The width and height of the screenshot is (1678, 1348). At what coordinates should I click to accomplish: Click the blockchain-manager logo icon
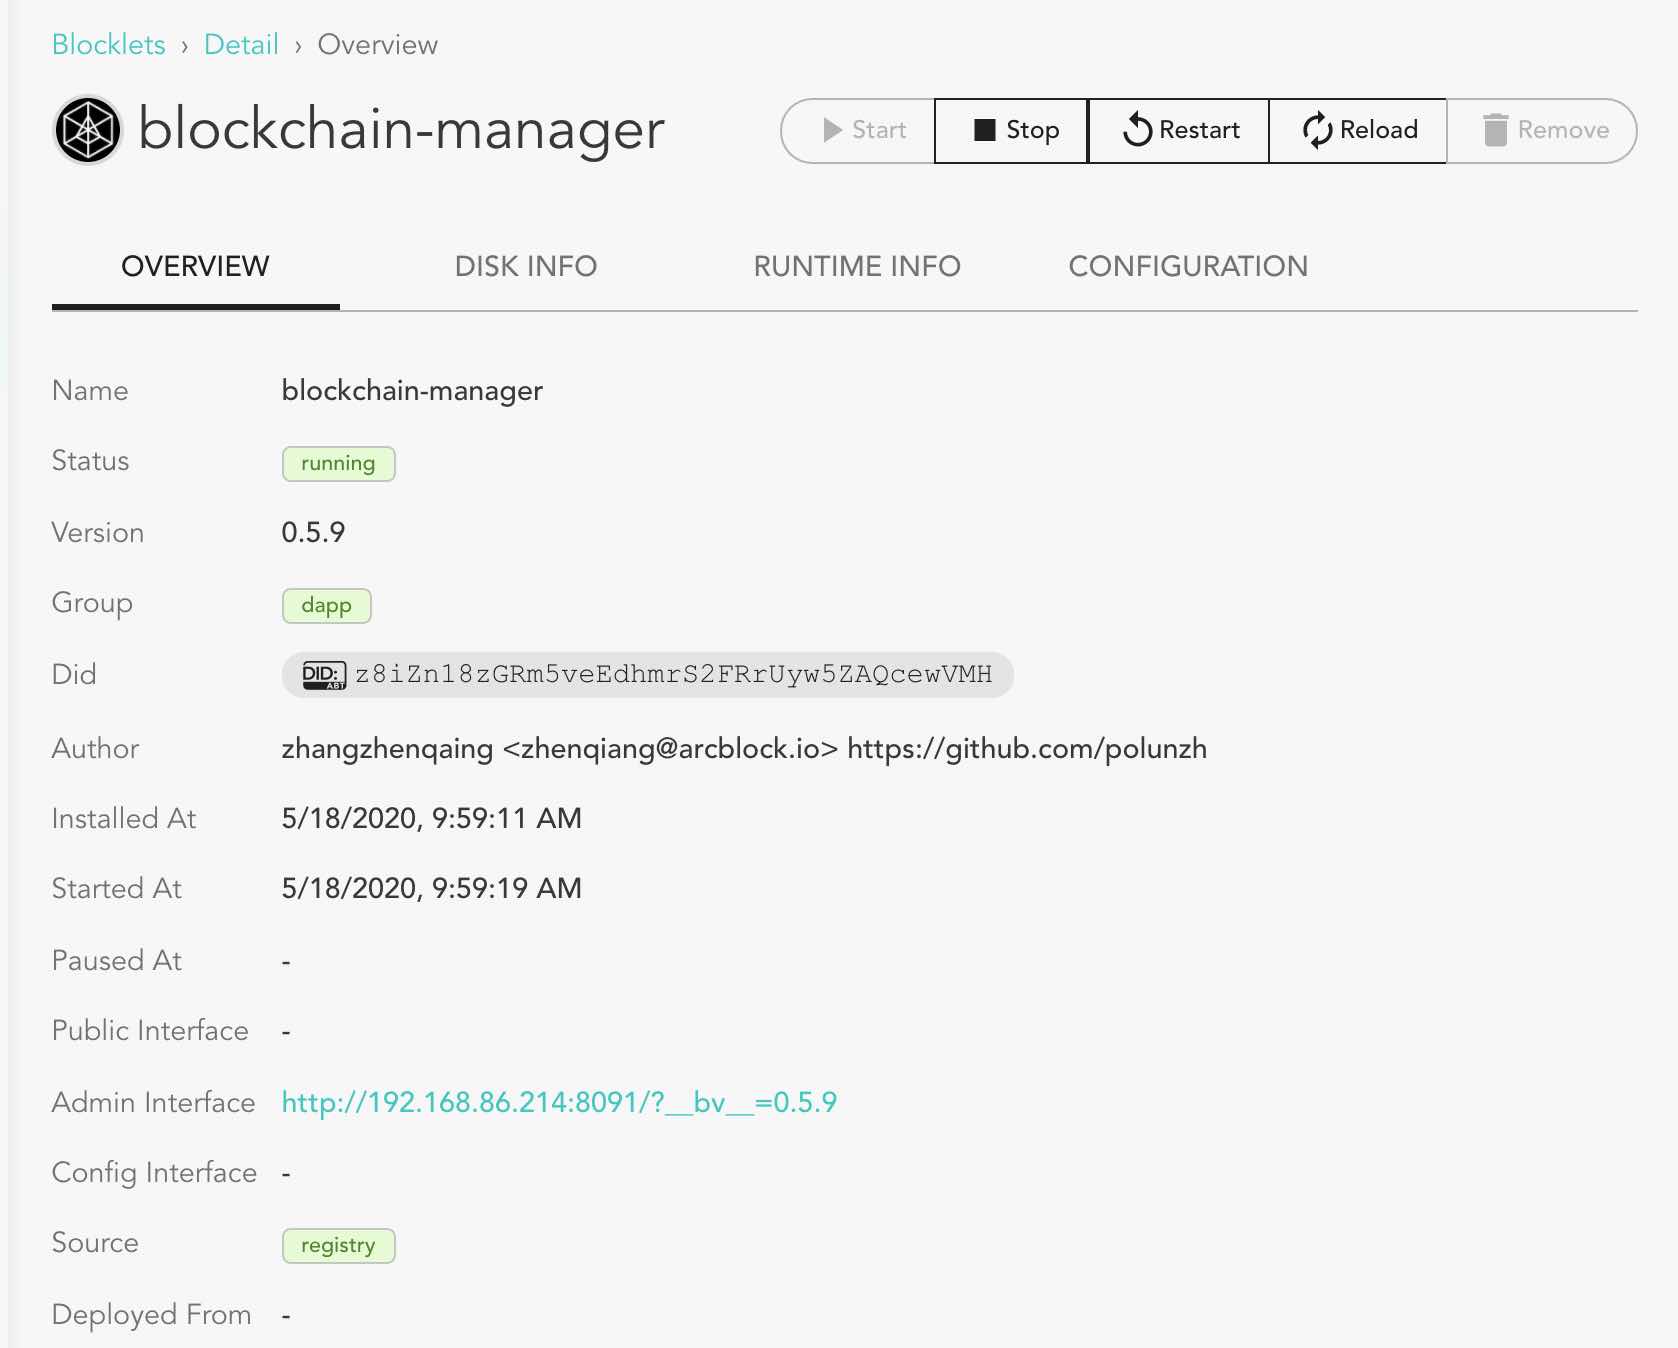[x=88, y=130]
